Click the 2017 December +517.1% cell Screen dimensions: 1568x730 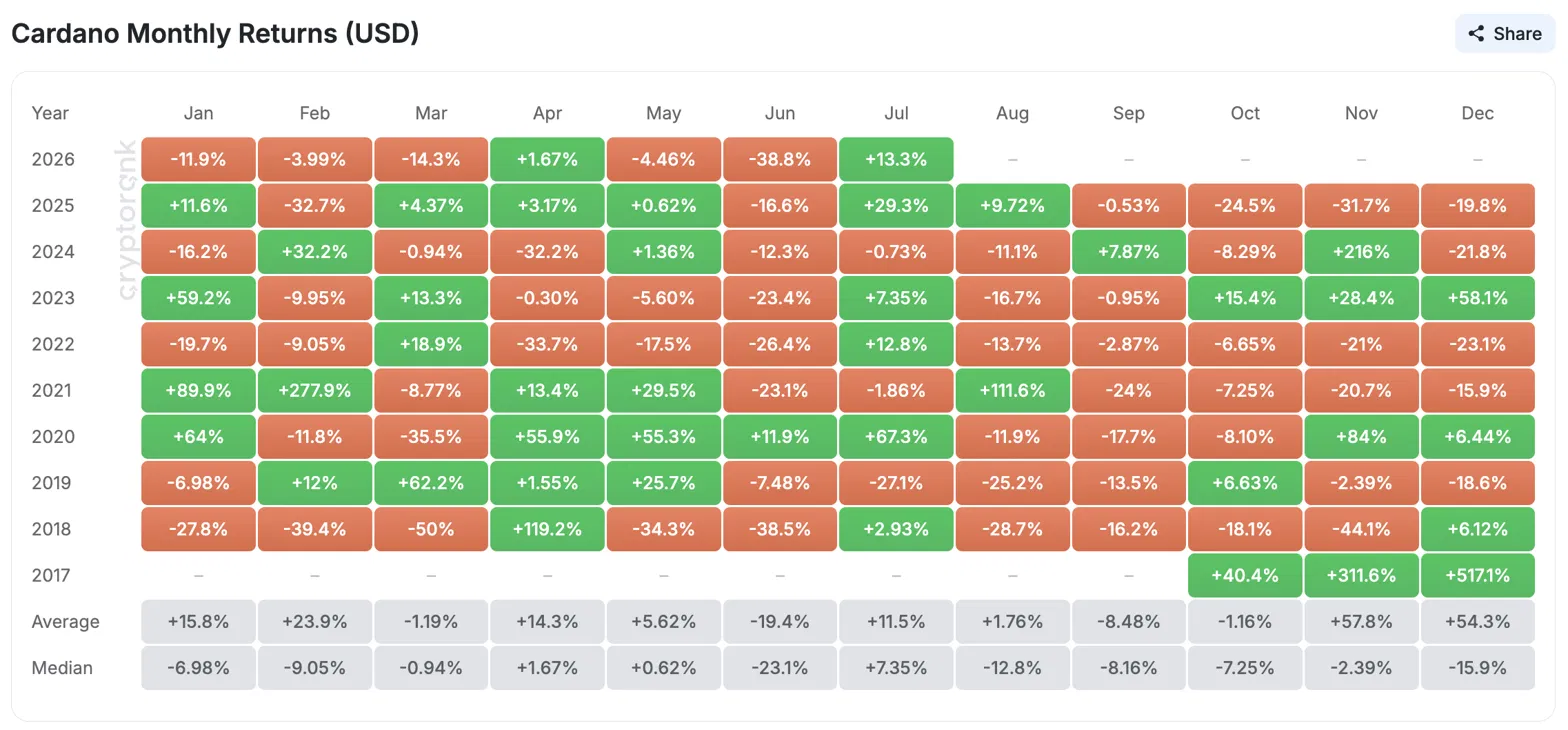pos(1478,575)
